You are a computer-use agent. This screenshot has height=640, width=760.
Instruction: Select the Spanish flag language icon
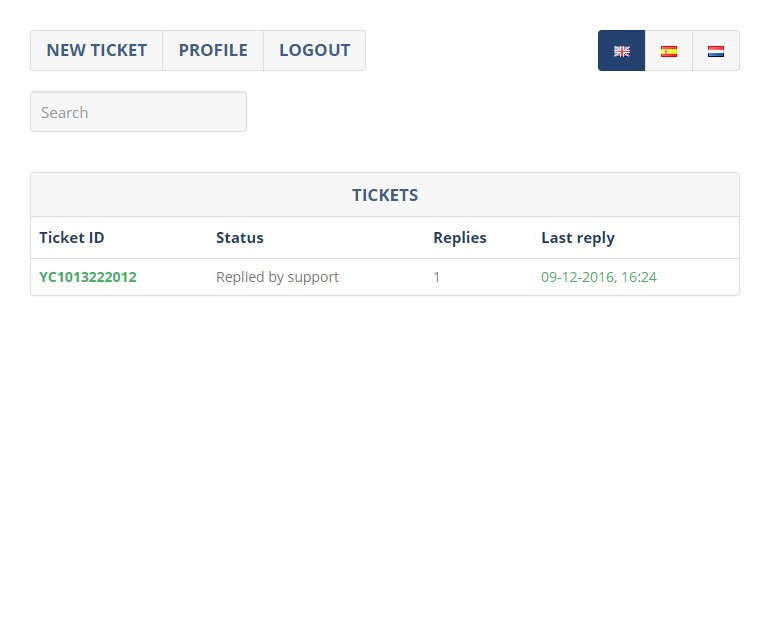pos(668,51)
